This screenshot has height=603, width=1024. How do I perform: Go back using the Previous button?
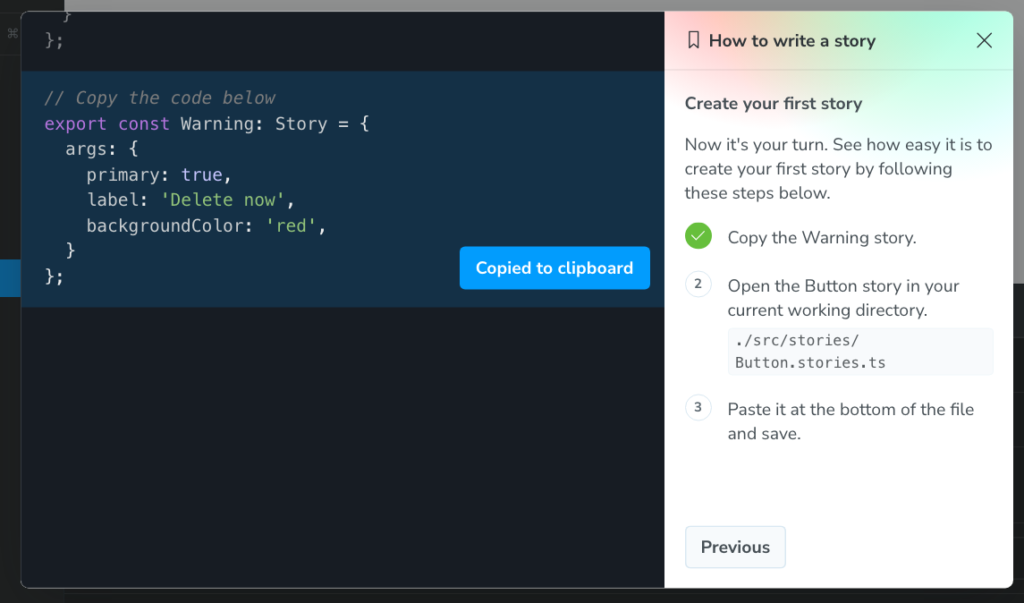coord(735,547)
